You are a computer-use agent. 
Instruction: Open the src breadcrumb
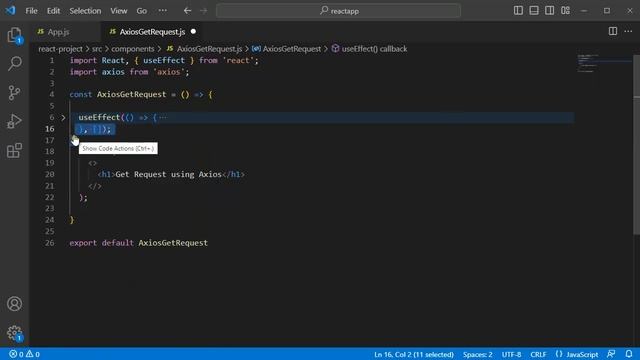point(97,49)
